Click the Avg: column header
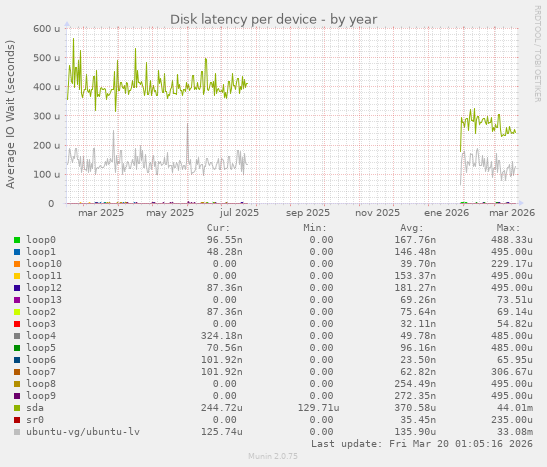This screenshot has width=547, height=467. pyautogui.click(x=412, y=228)
